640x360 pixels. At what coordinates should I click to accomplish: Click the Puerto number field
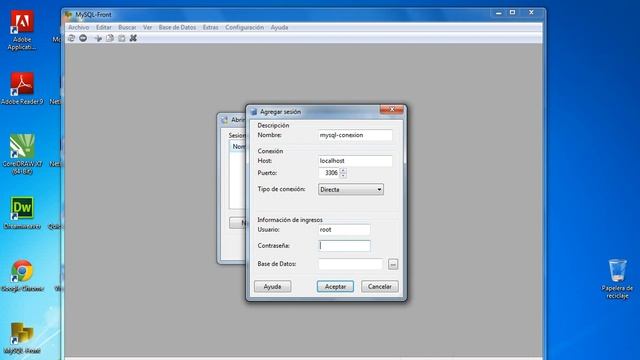click(x=329, y=173)
